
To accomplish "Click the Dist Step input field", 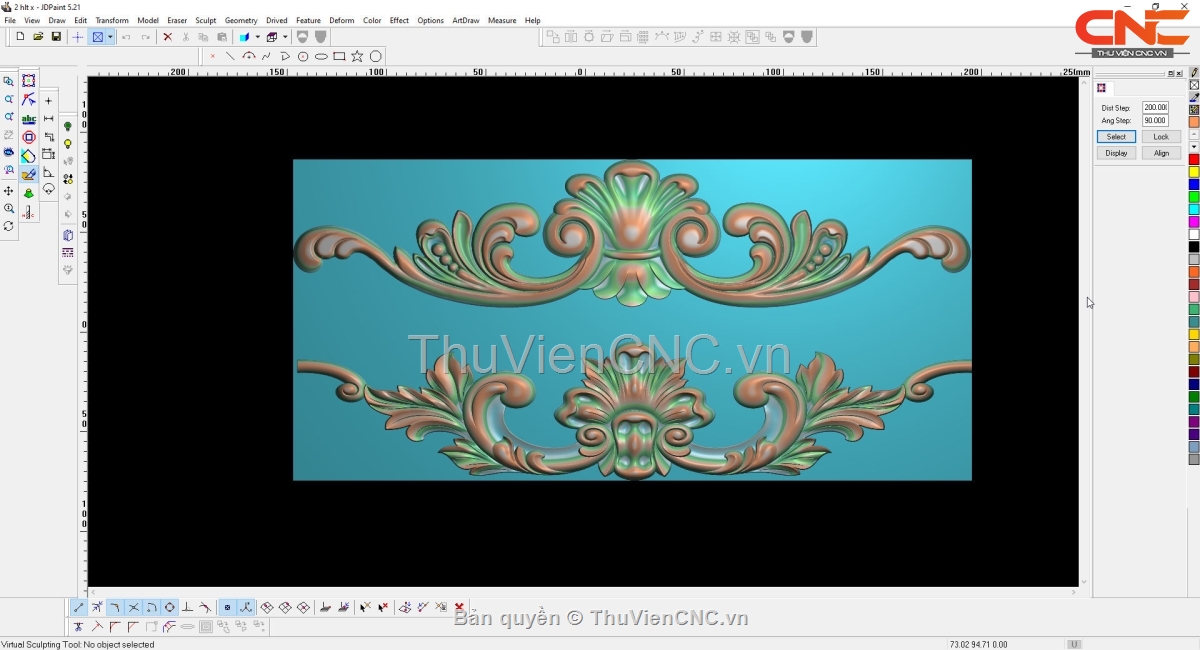I will point(1155,107).
